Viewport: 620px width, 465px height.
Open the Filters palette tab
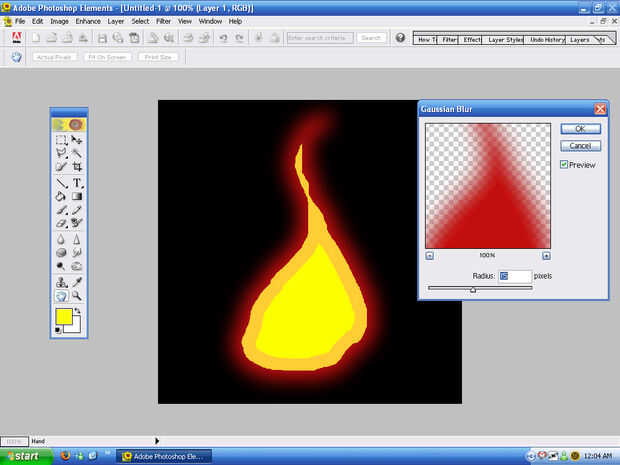[x=448, y=40]
